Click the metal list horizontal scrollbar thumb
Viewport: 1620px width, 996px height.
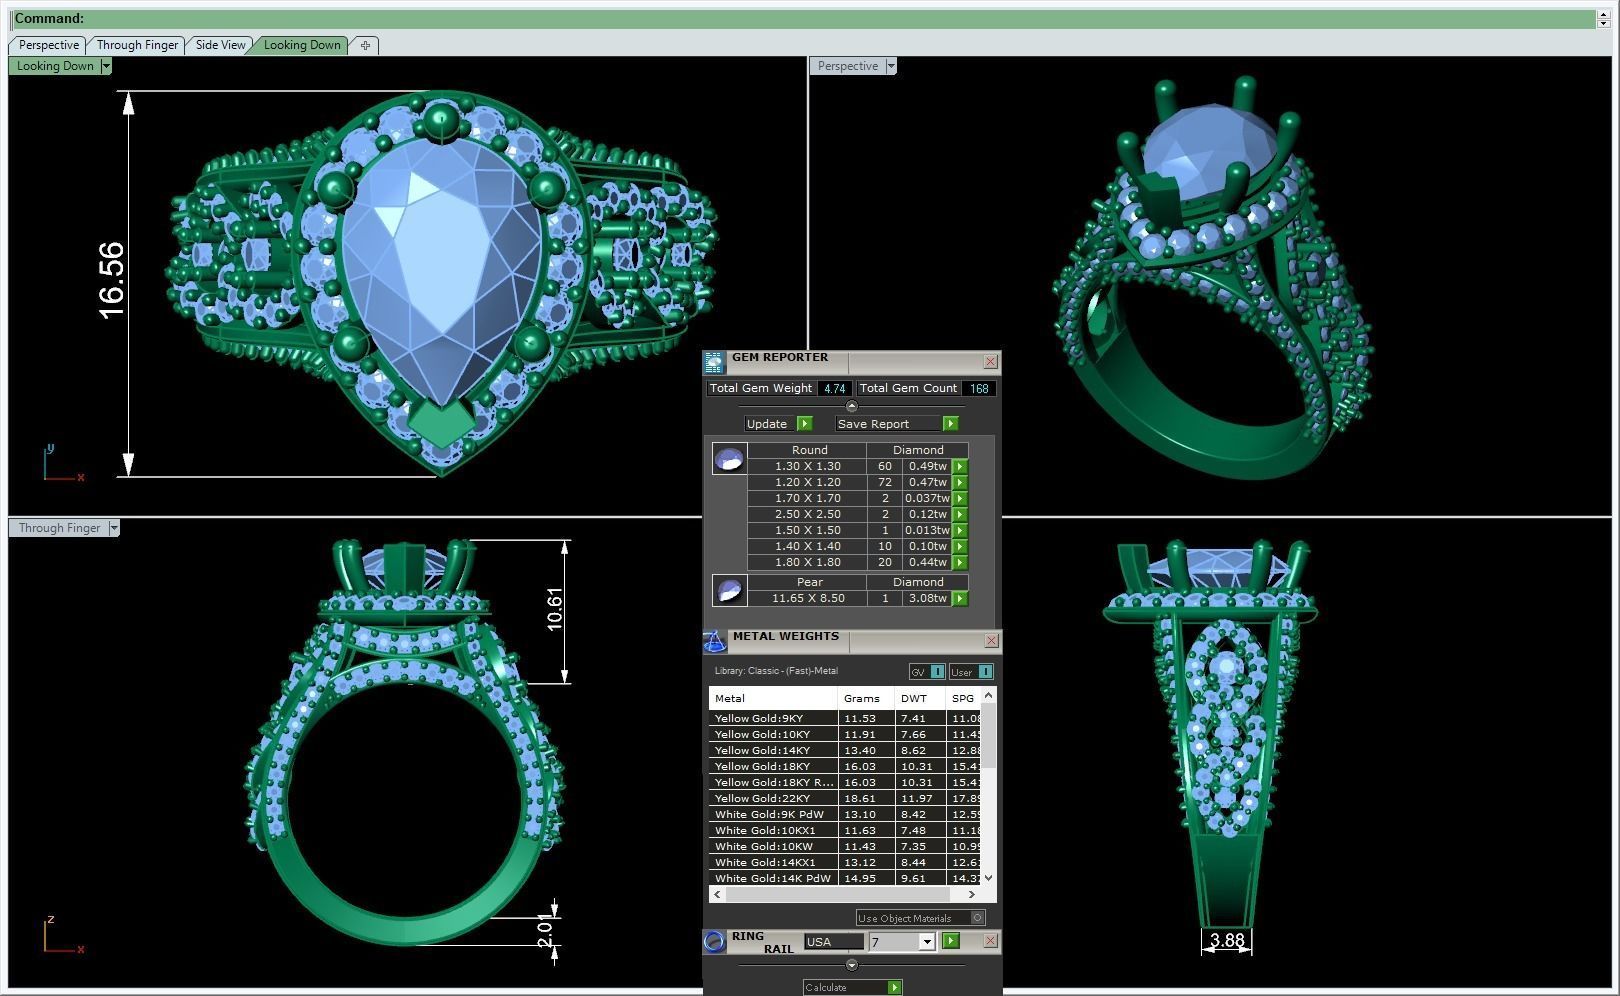click(x=836, y=894)
